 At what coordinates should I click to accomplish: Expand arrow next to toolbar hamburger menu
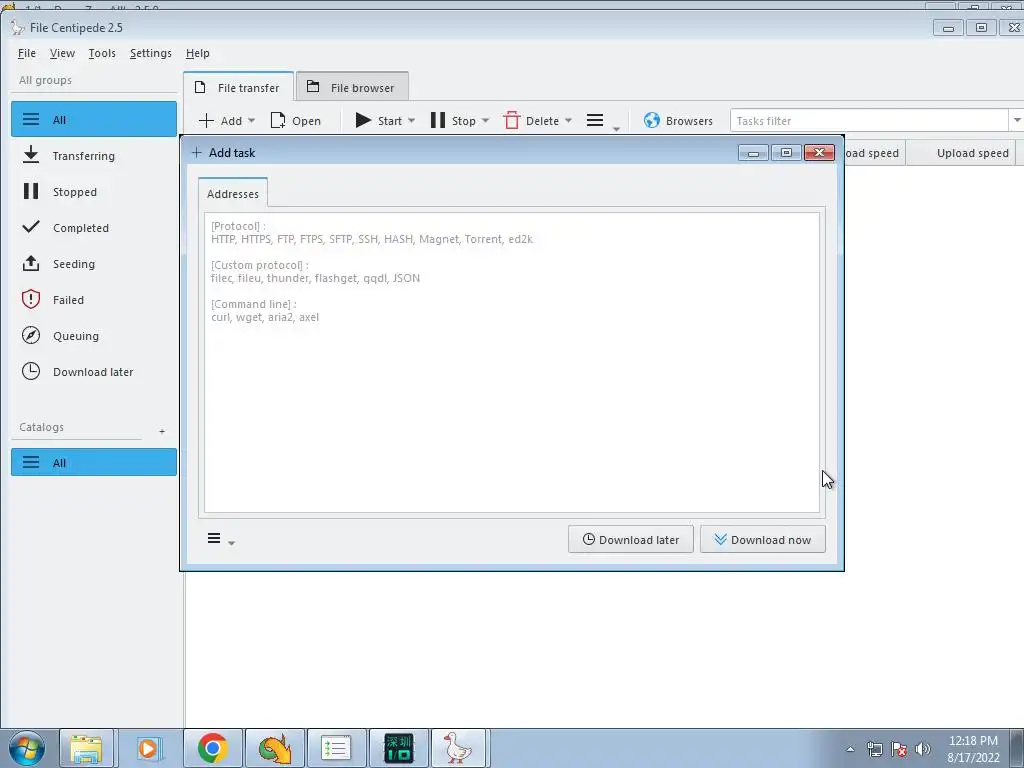pos(616,129)
